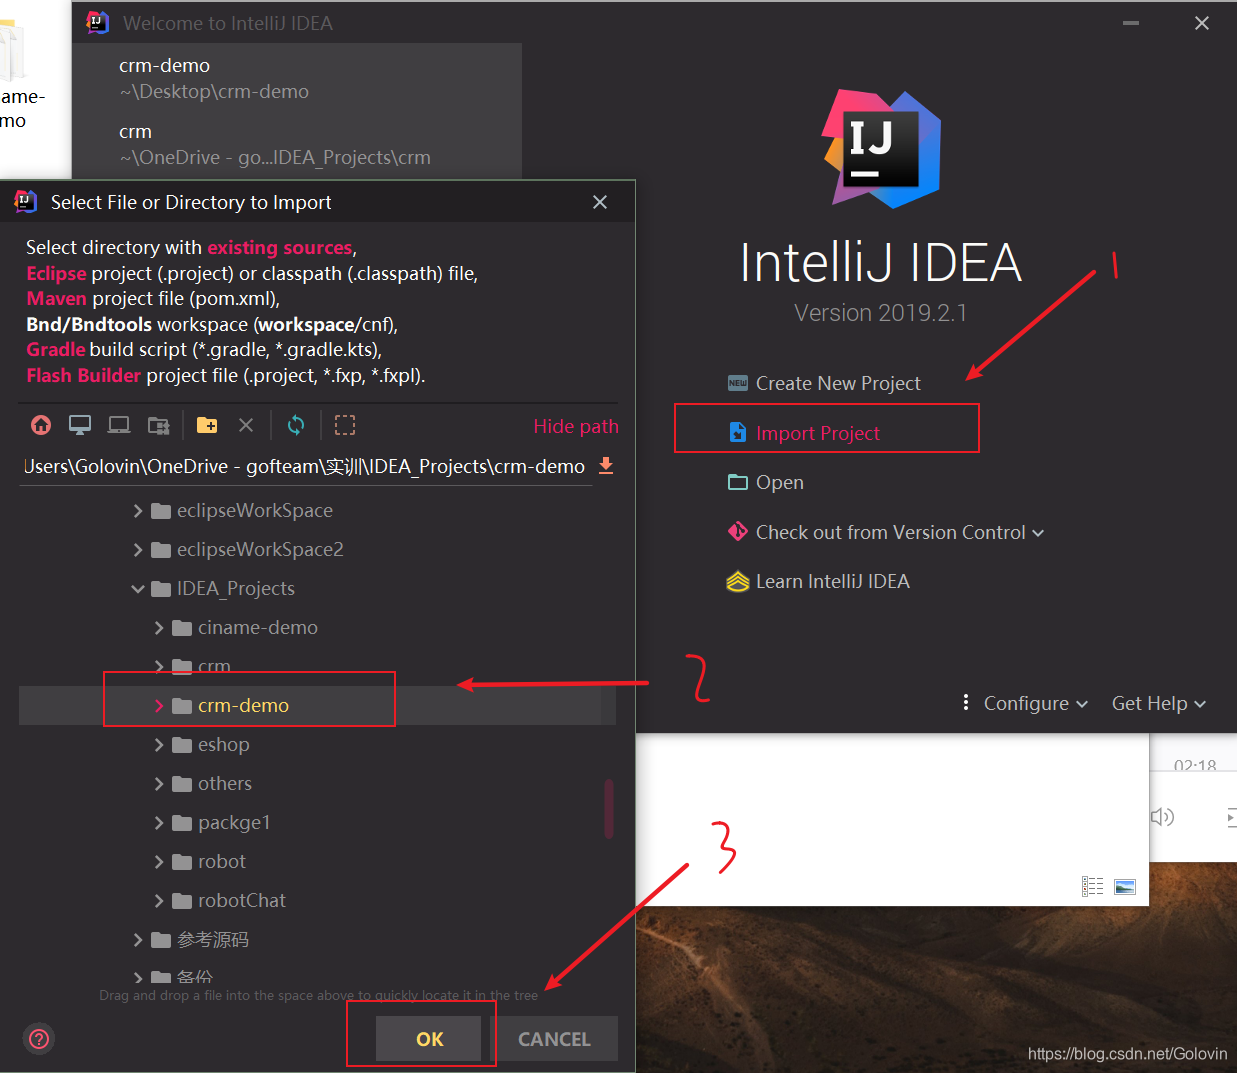The width and height of the screenshot is (1237, 1073).
Task: Click volume speaker icon in background window
Action: pos(1162,817)
